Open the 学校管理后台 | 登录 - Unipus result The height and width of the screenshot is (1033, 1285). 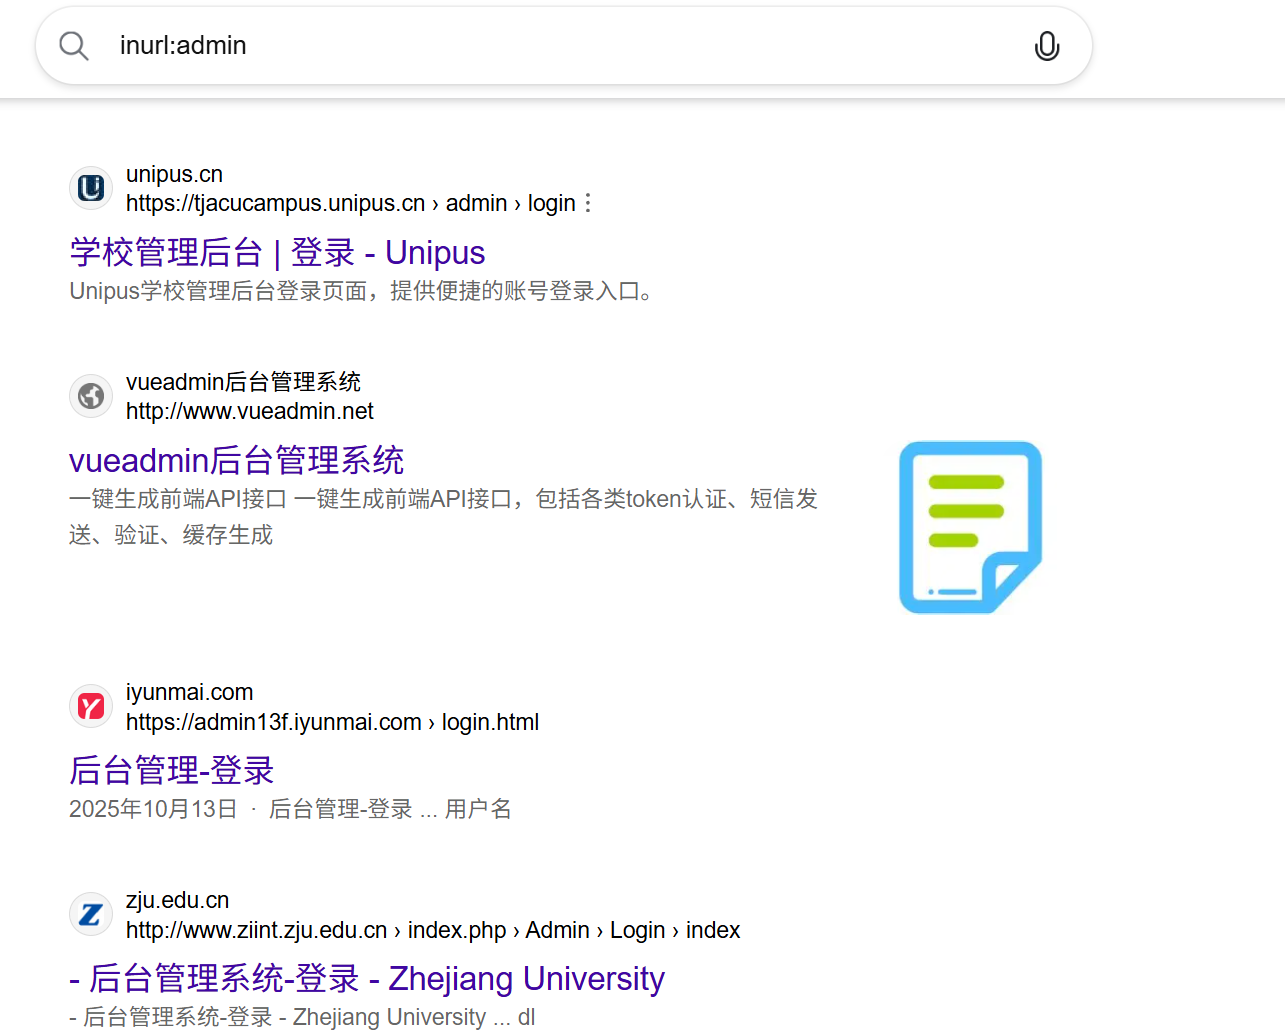(x=277, y=252)
